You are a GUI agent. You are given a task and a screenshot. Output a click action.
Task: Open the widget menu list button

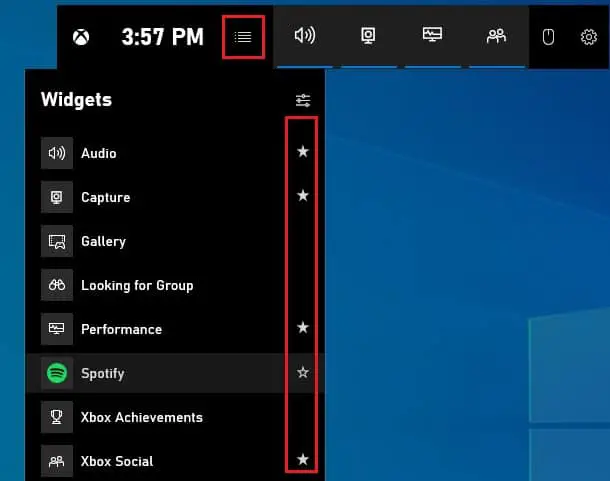(x=243, y=37)
